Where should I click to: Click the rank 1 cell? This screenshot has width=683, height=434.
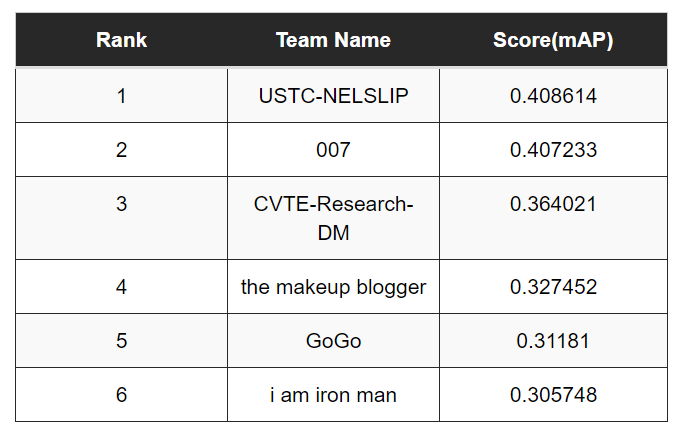point(121,96)
